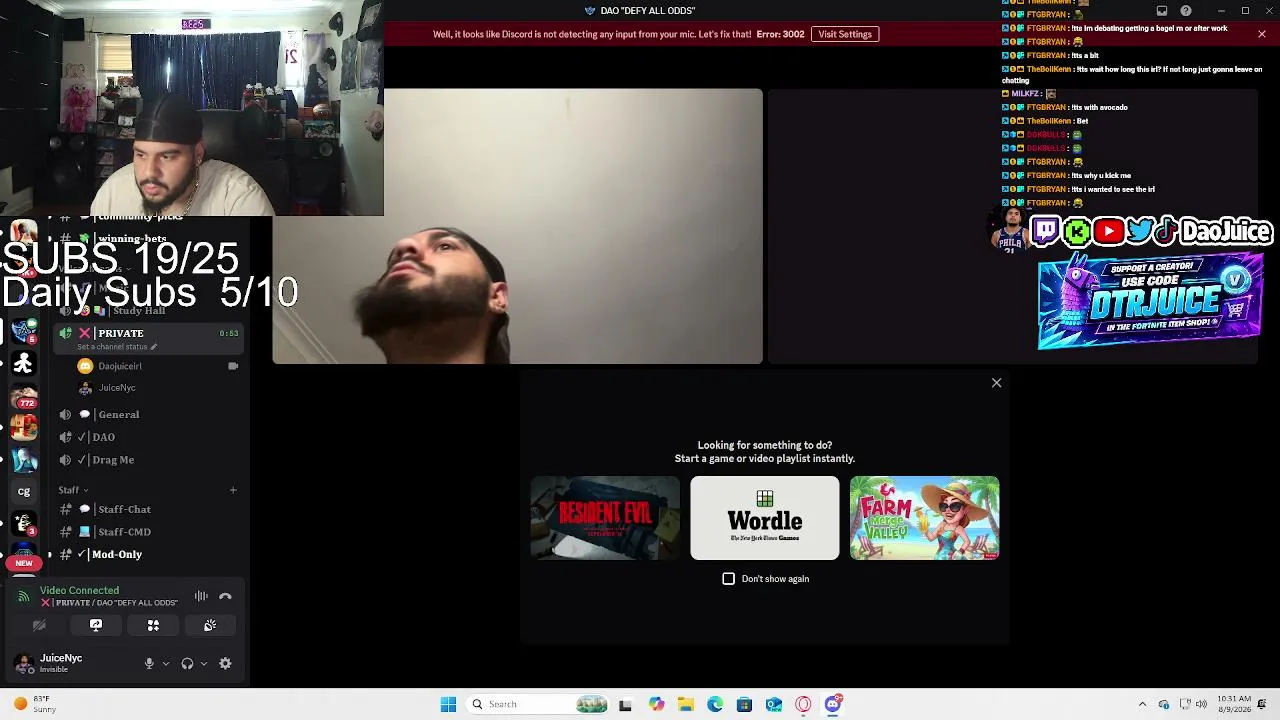Viewport: 1280px width, 720px height.
Task: Deafen with the headphones icon
Action: tap(187, 663)
